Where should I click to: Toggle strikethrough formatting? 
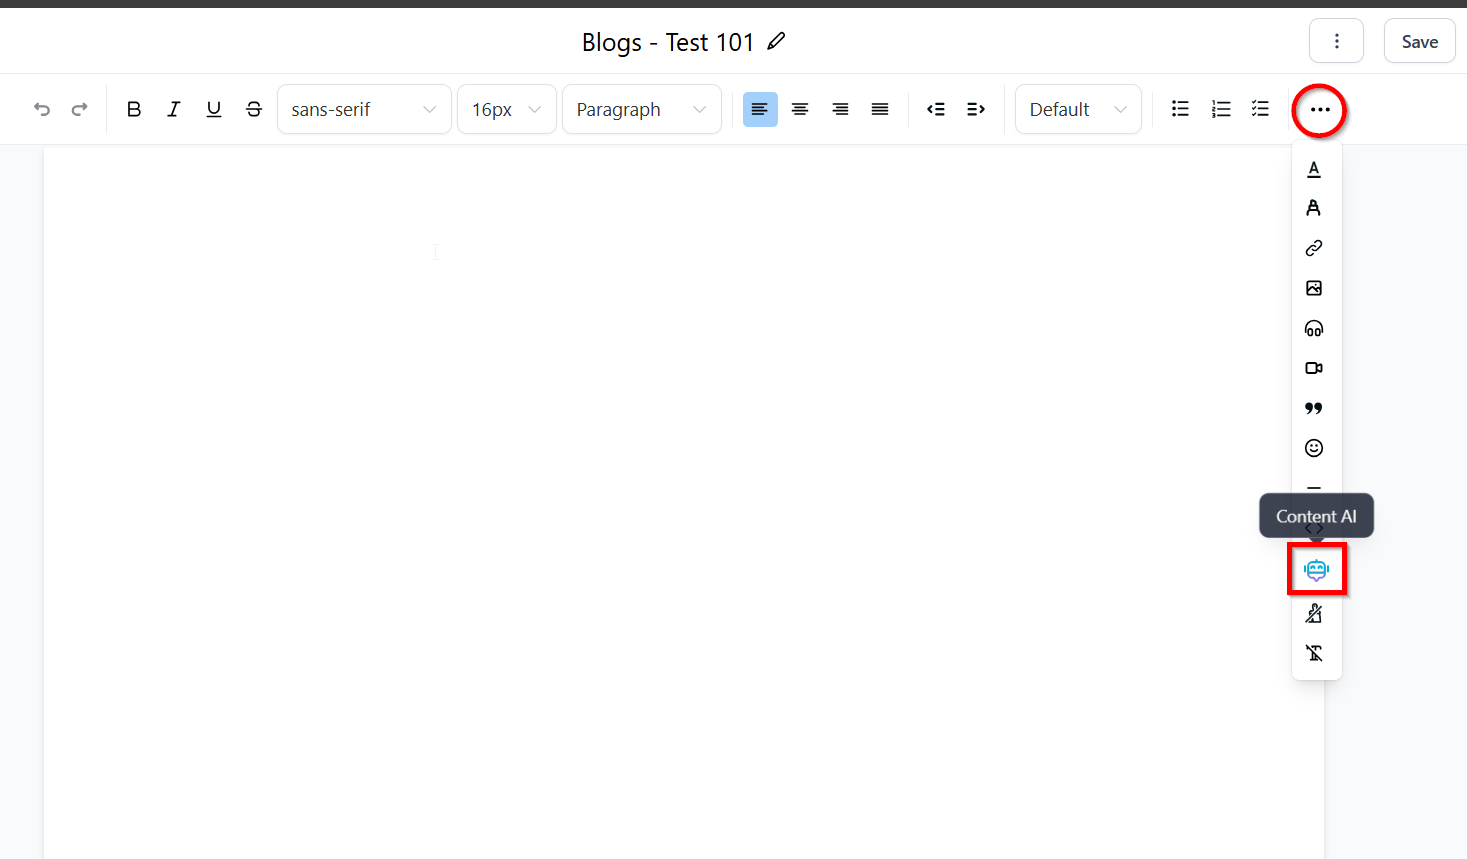point(254,109)
